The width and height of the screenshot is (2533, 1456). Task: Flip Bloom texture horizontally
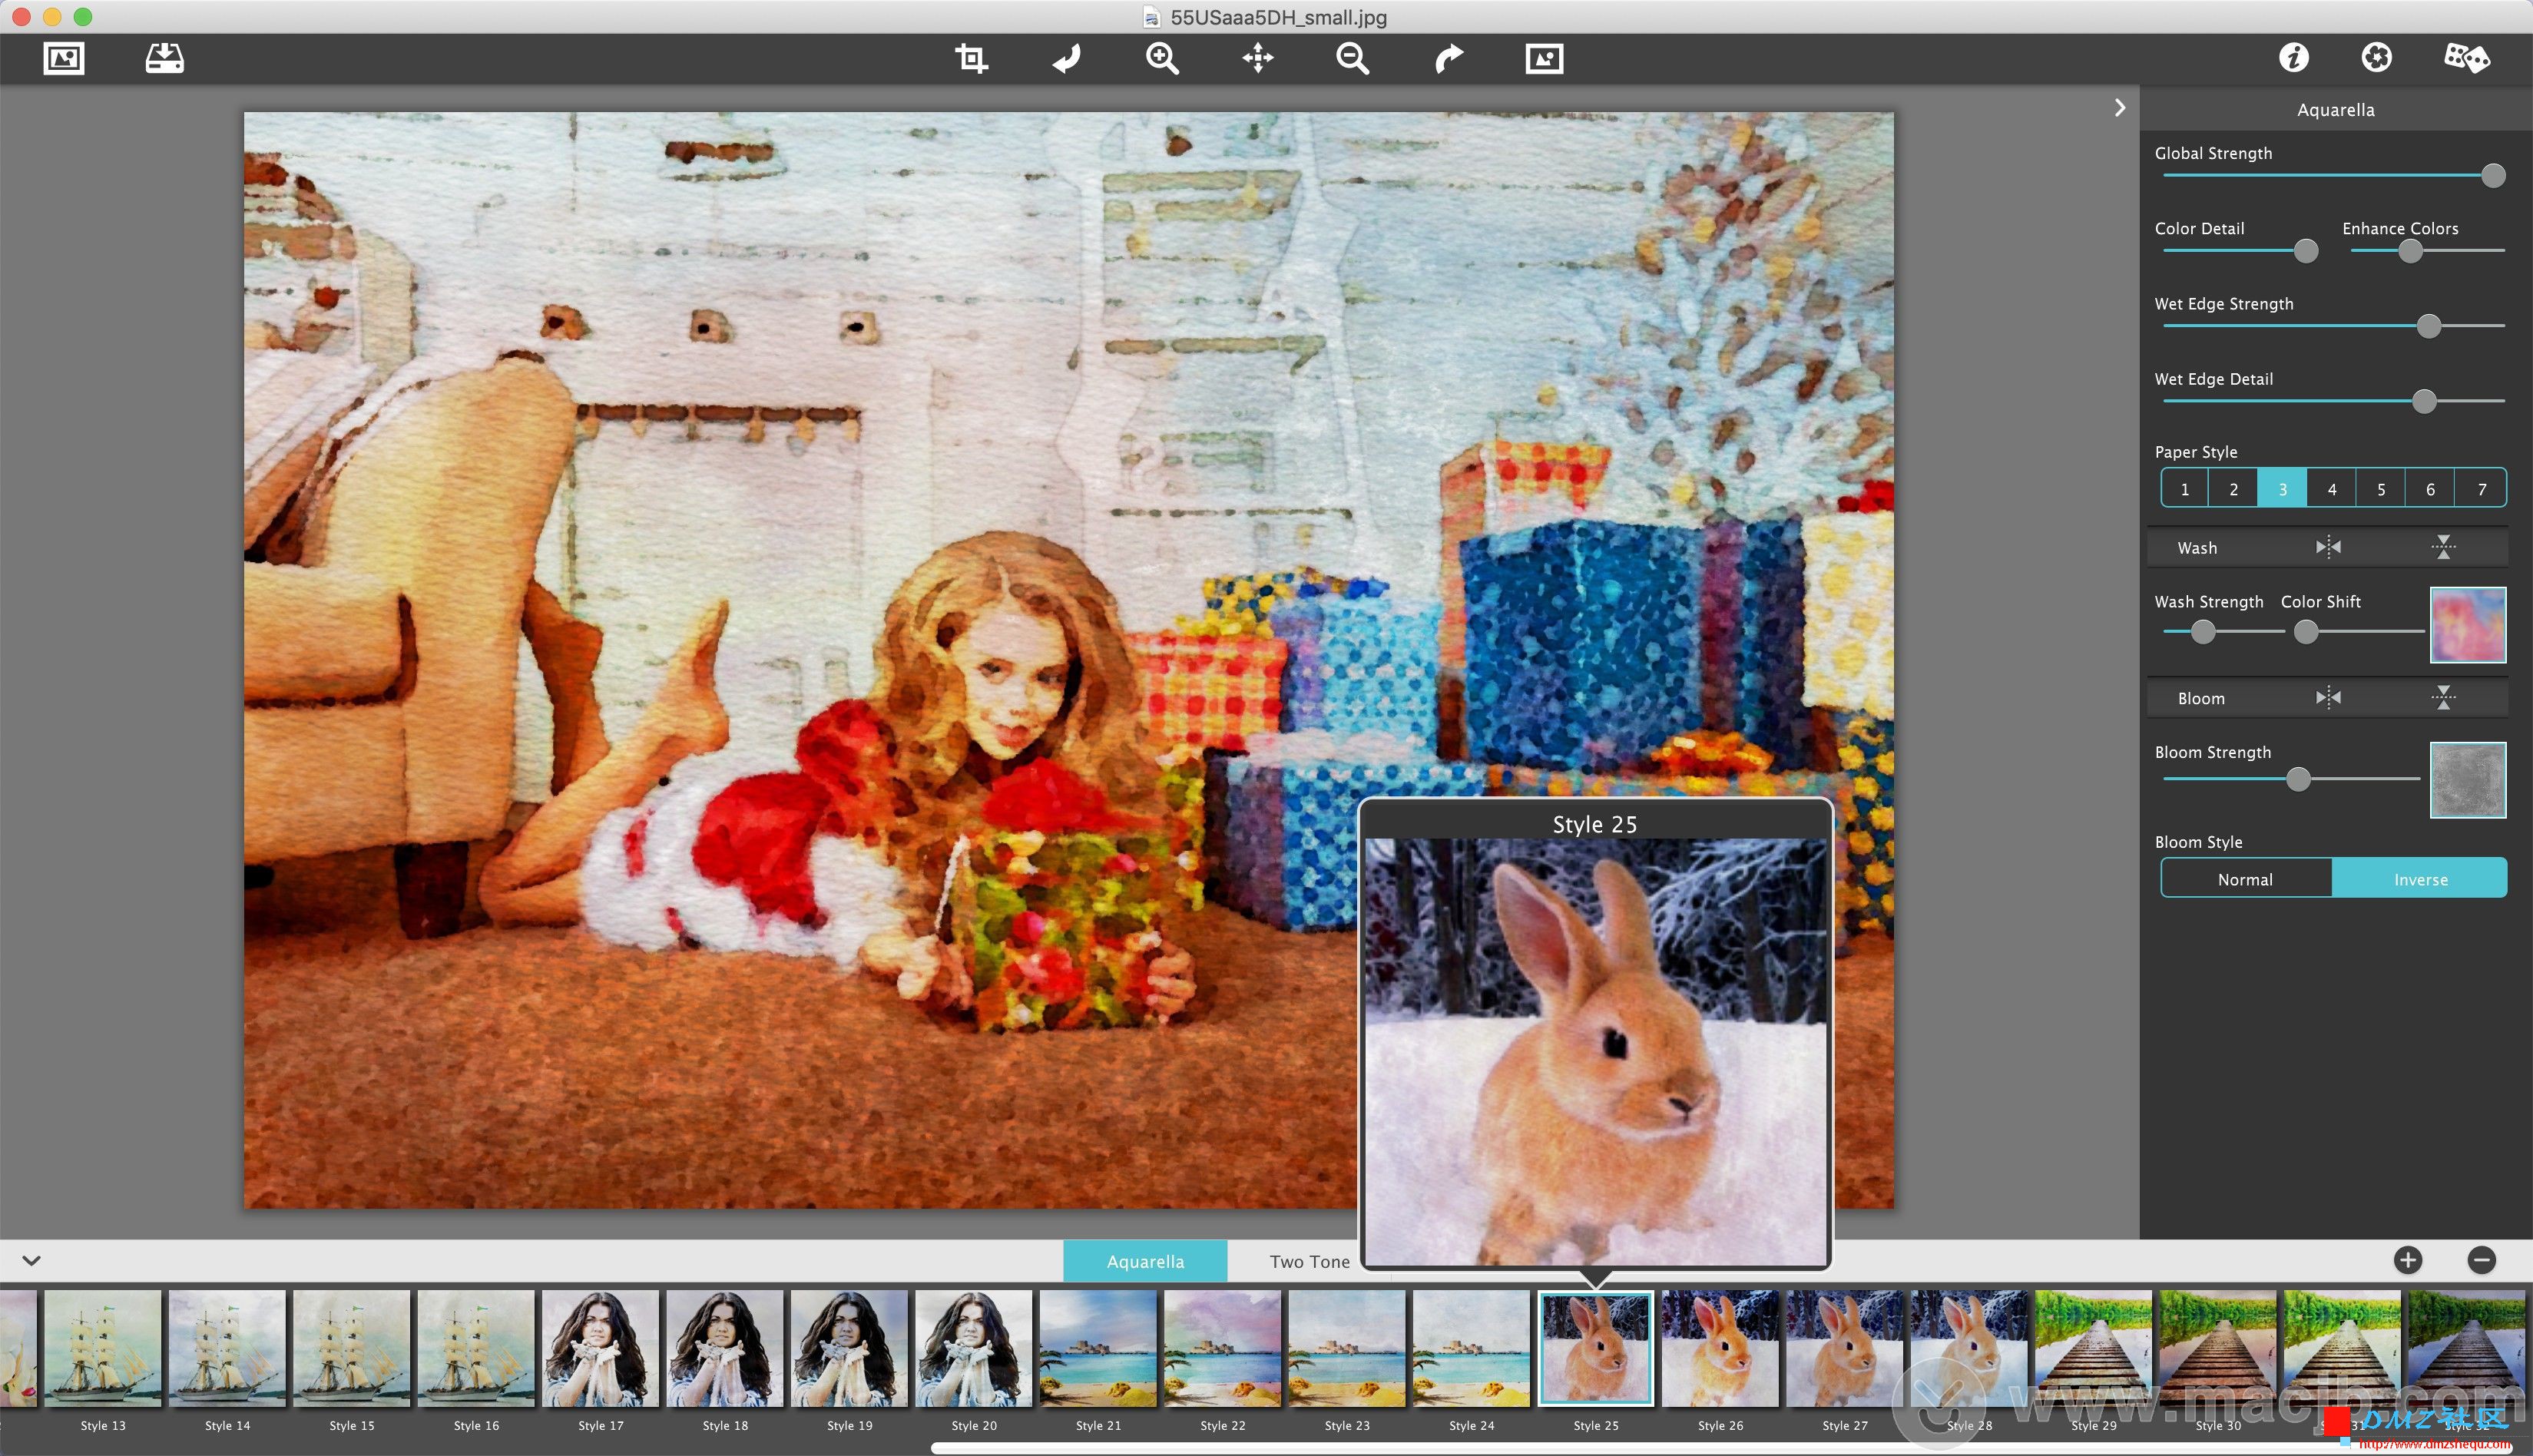pos(2328,697)
